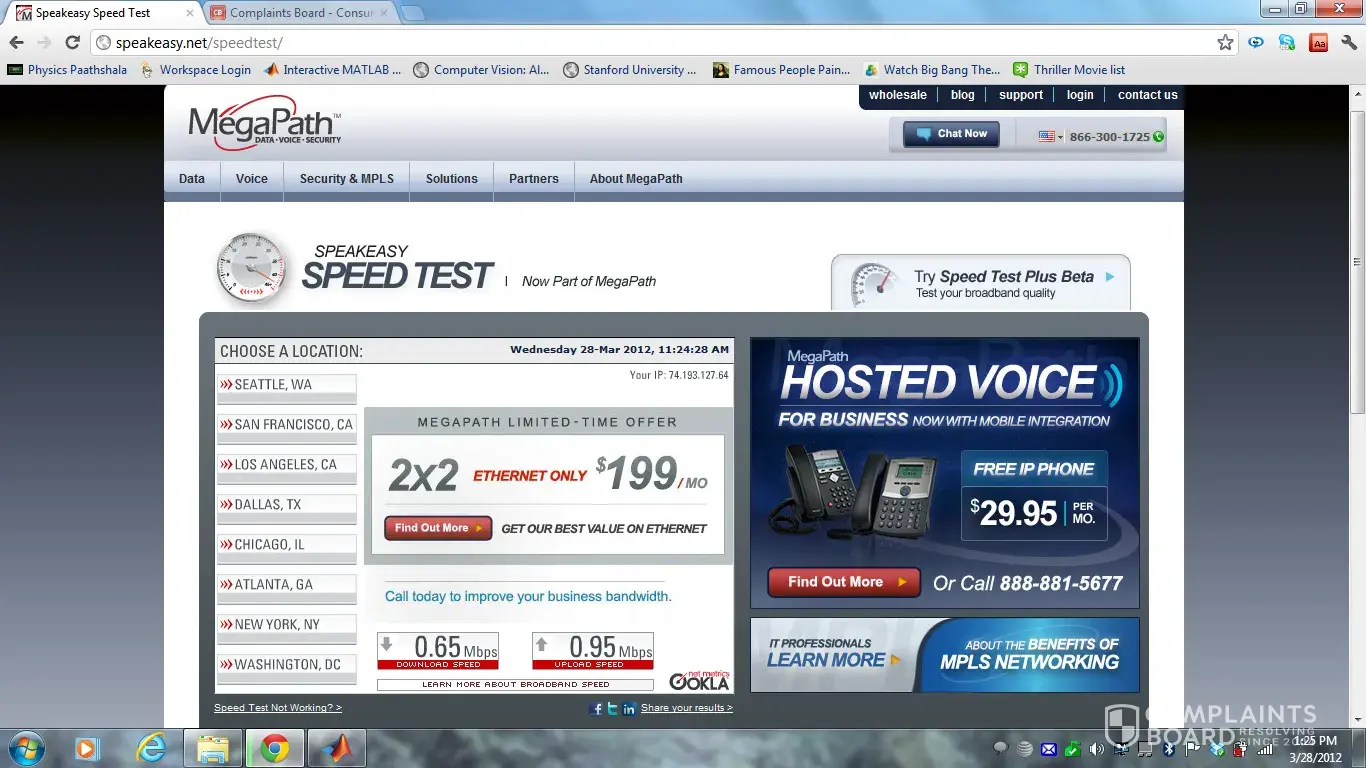Screen dimensions: 1366x768
Task: Close the Speakeasy Speed Test tab
Action: click(190, 13)
